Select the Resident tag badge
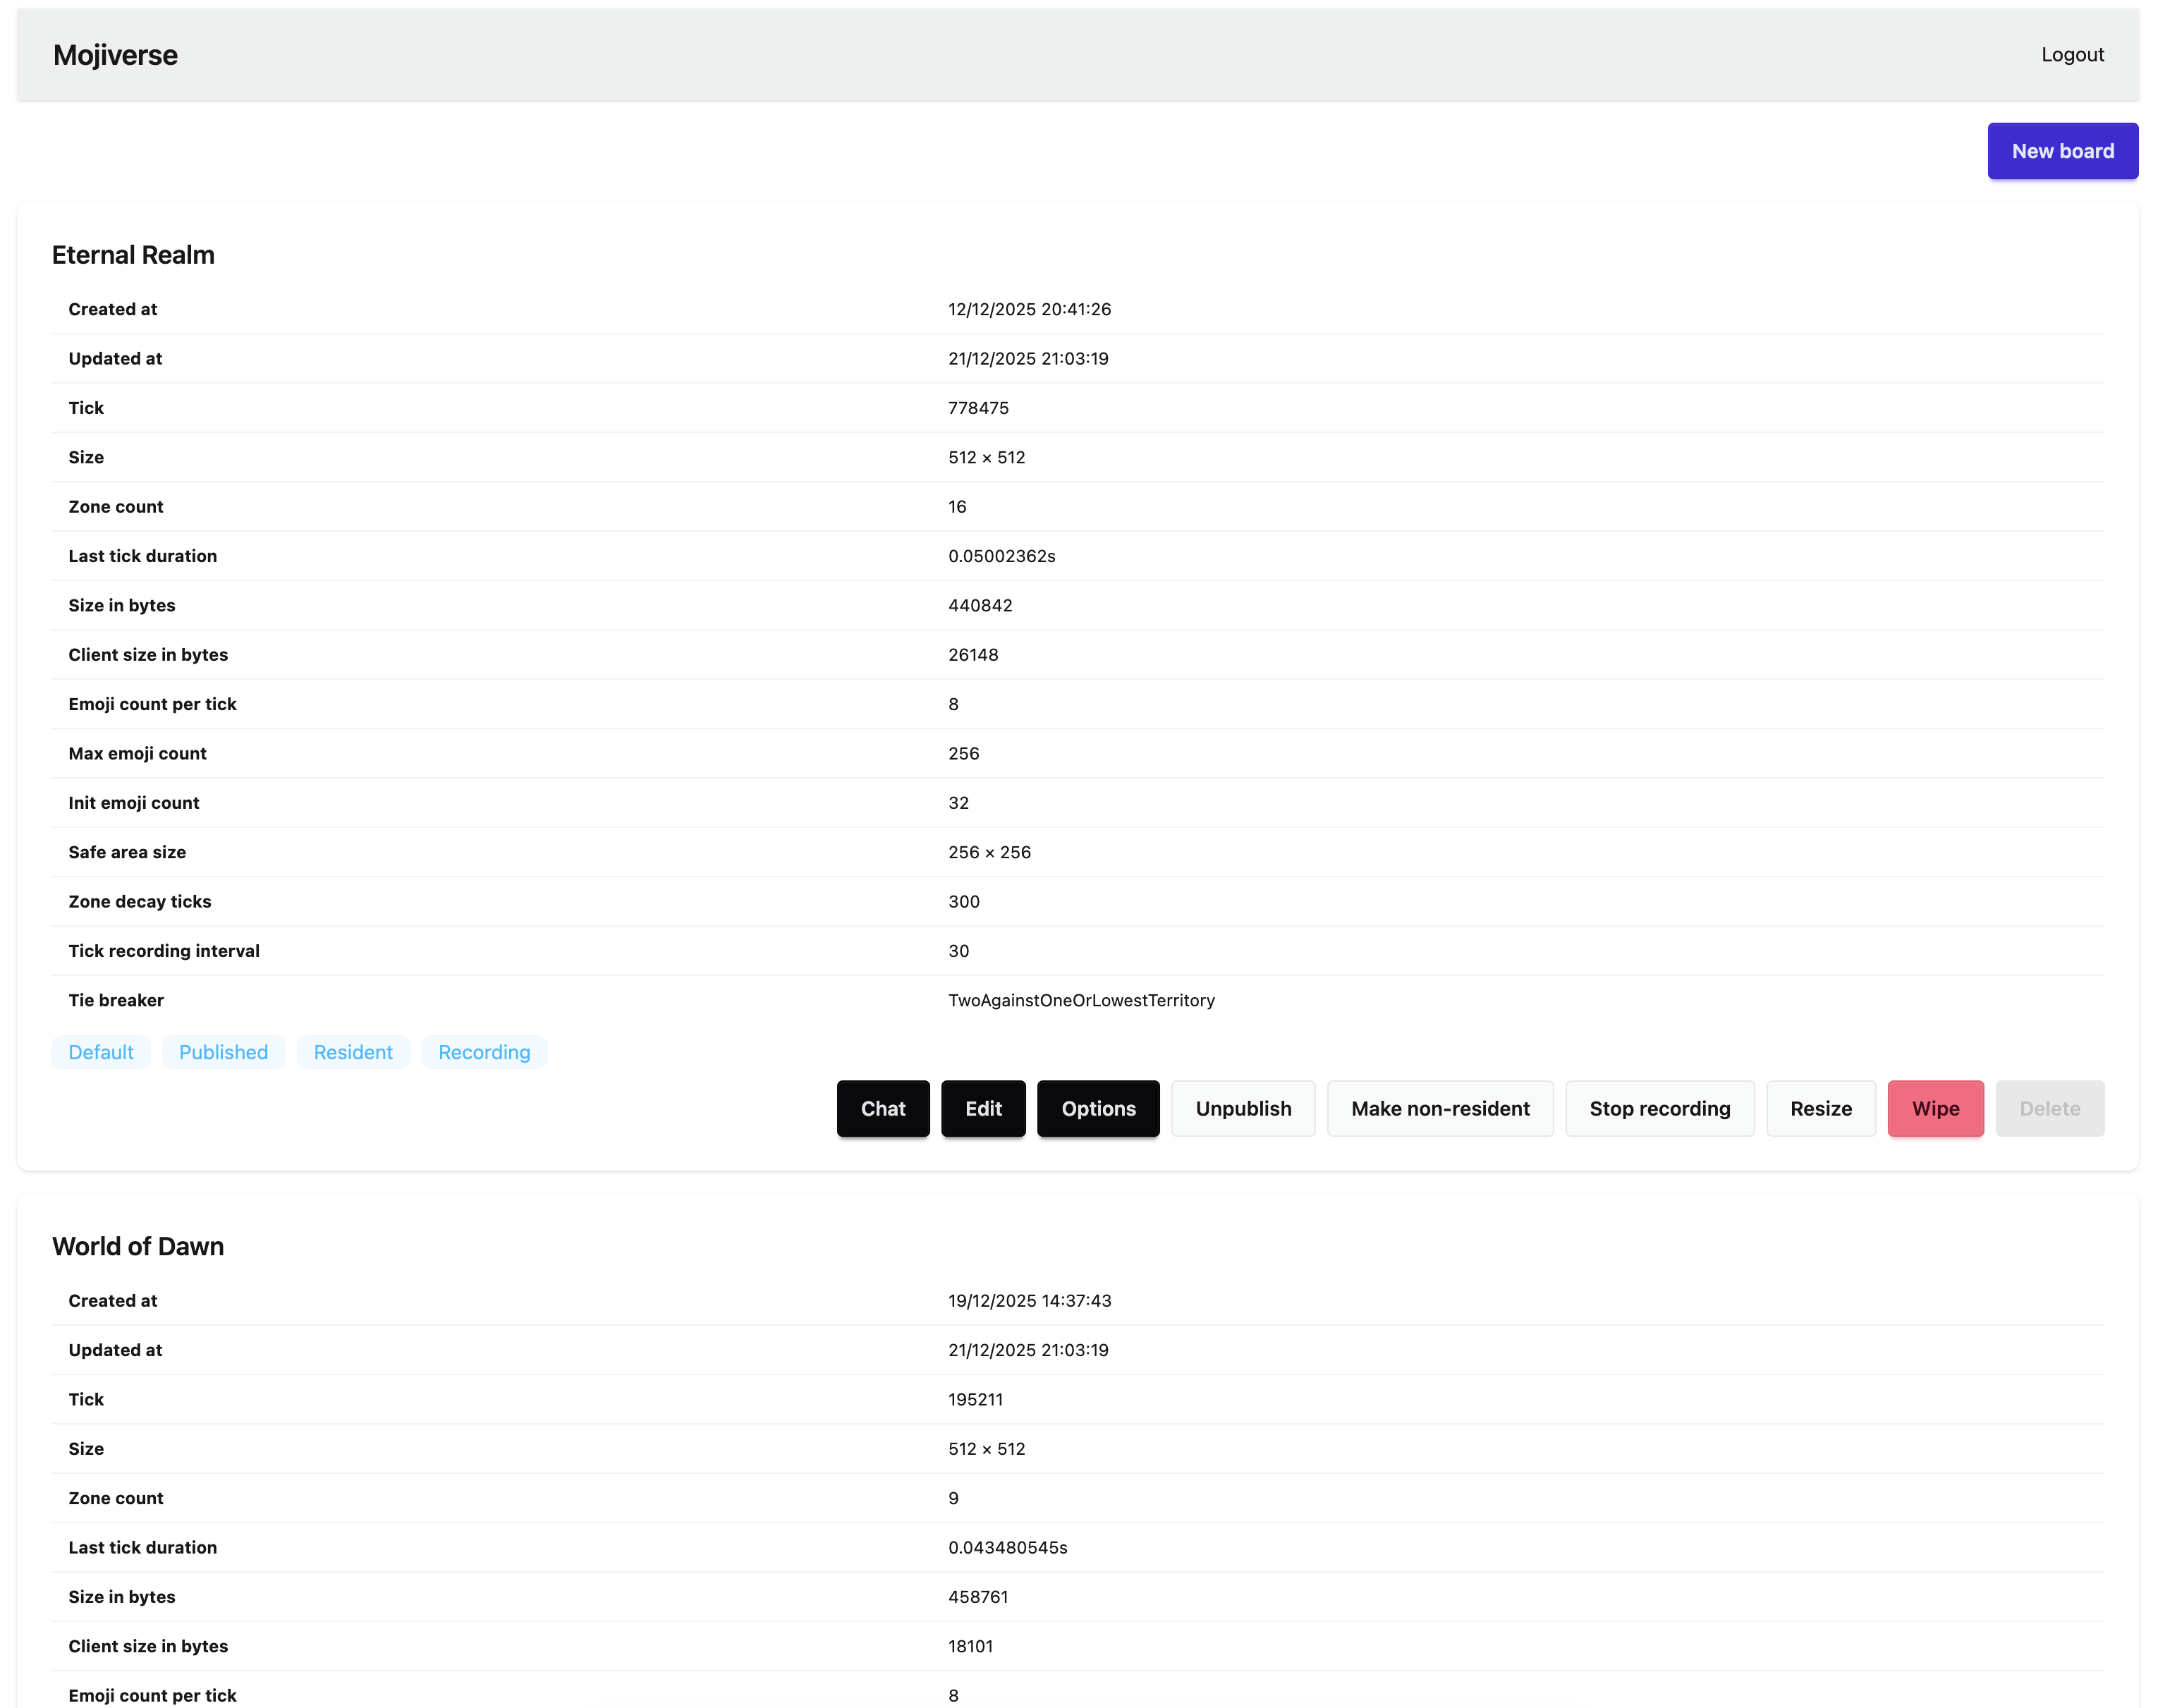Screen dimensions: 2165x1708 (x=353, y=1052)
